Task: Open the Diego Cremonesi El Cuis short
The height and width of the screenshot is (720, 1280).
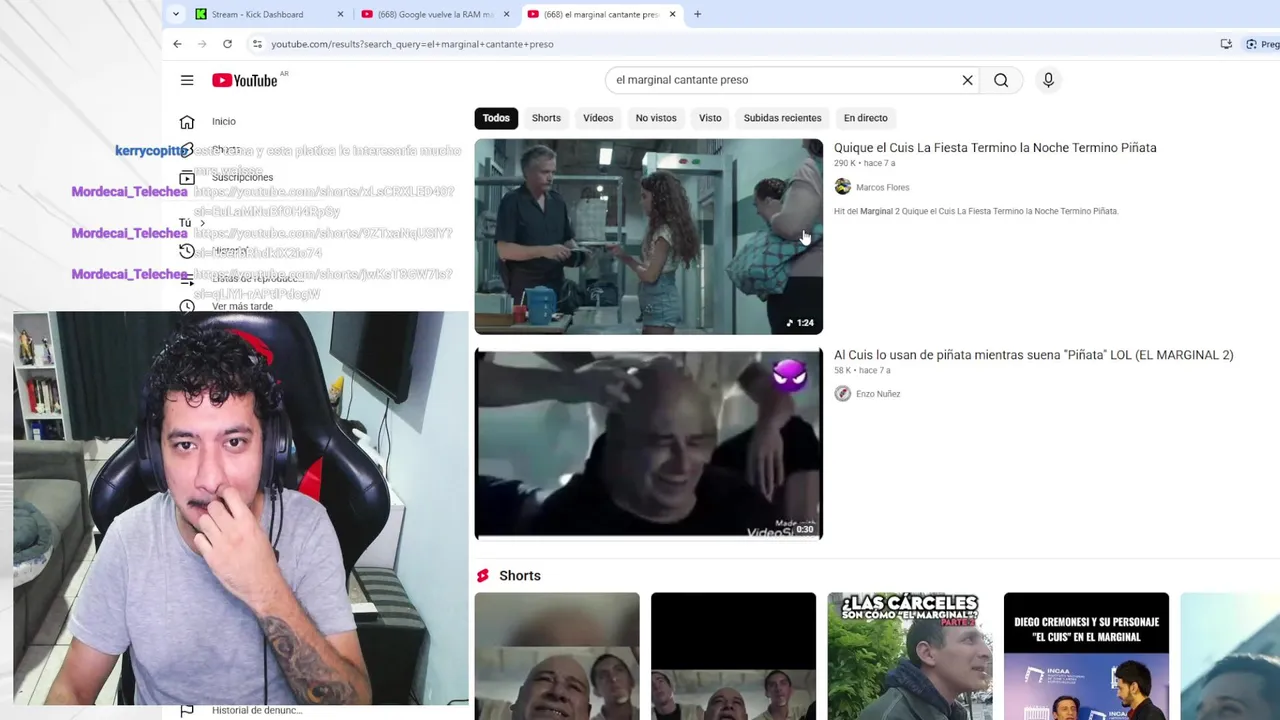Action: (x=1086, y=656)
